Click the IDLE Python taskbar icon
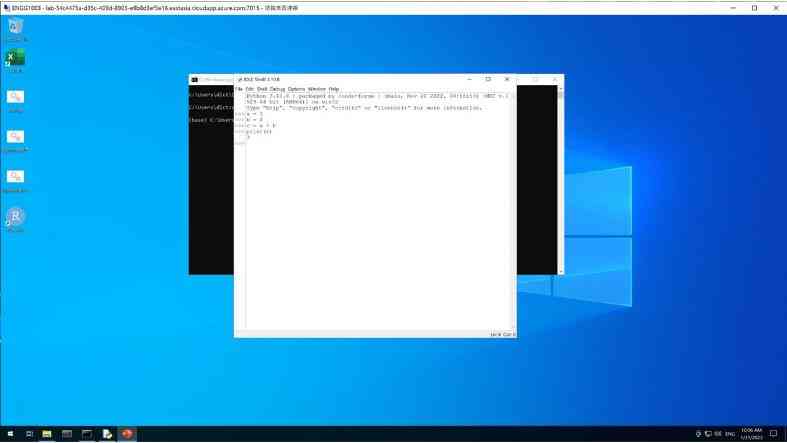Image resolution: width=787 pixels, height=443 pixels. tap(107, 434)
